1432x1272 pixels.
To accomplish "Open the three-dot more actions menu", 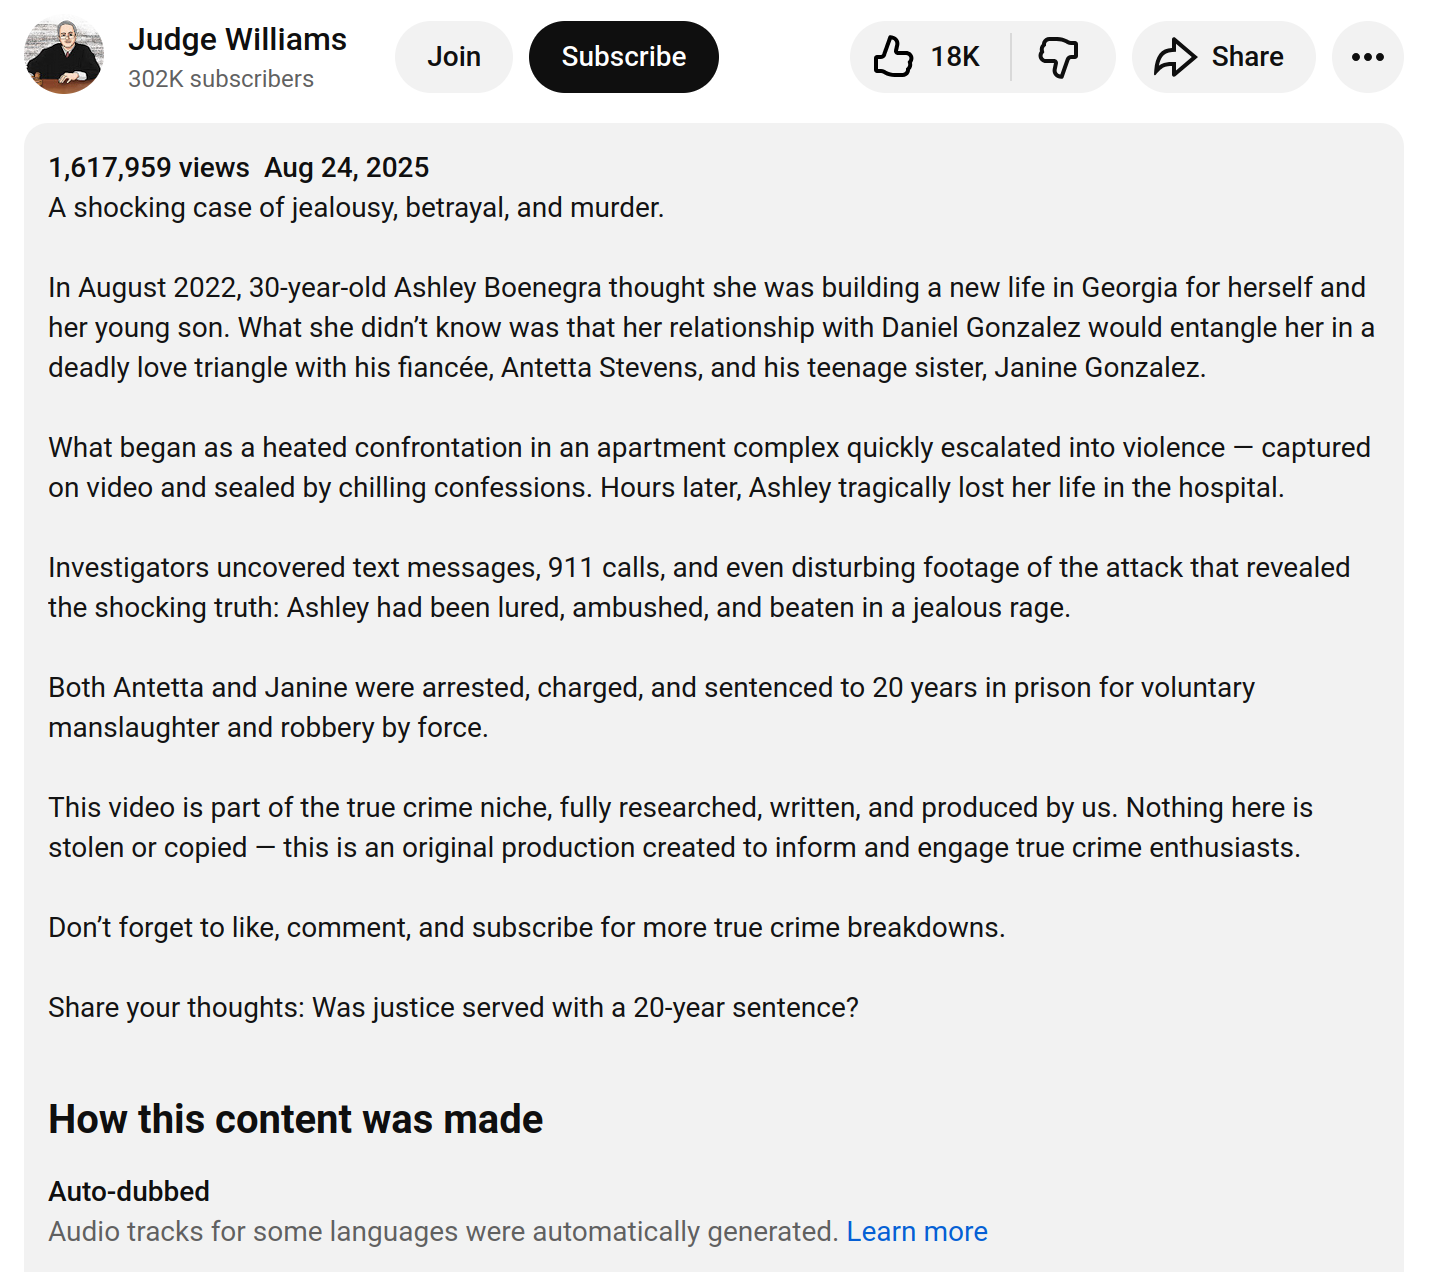I will coord(1368,57).
